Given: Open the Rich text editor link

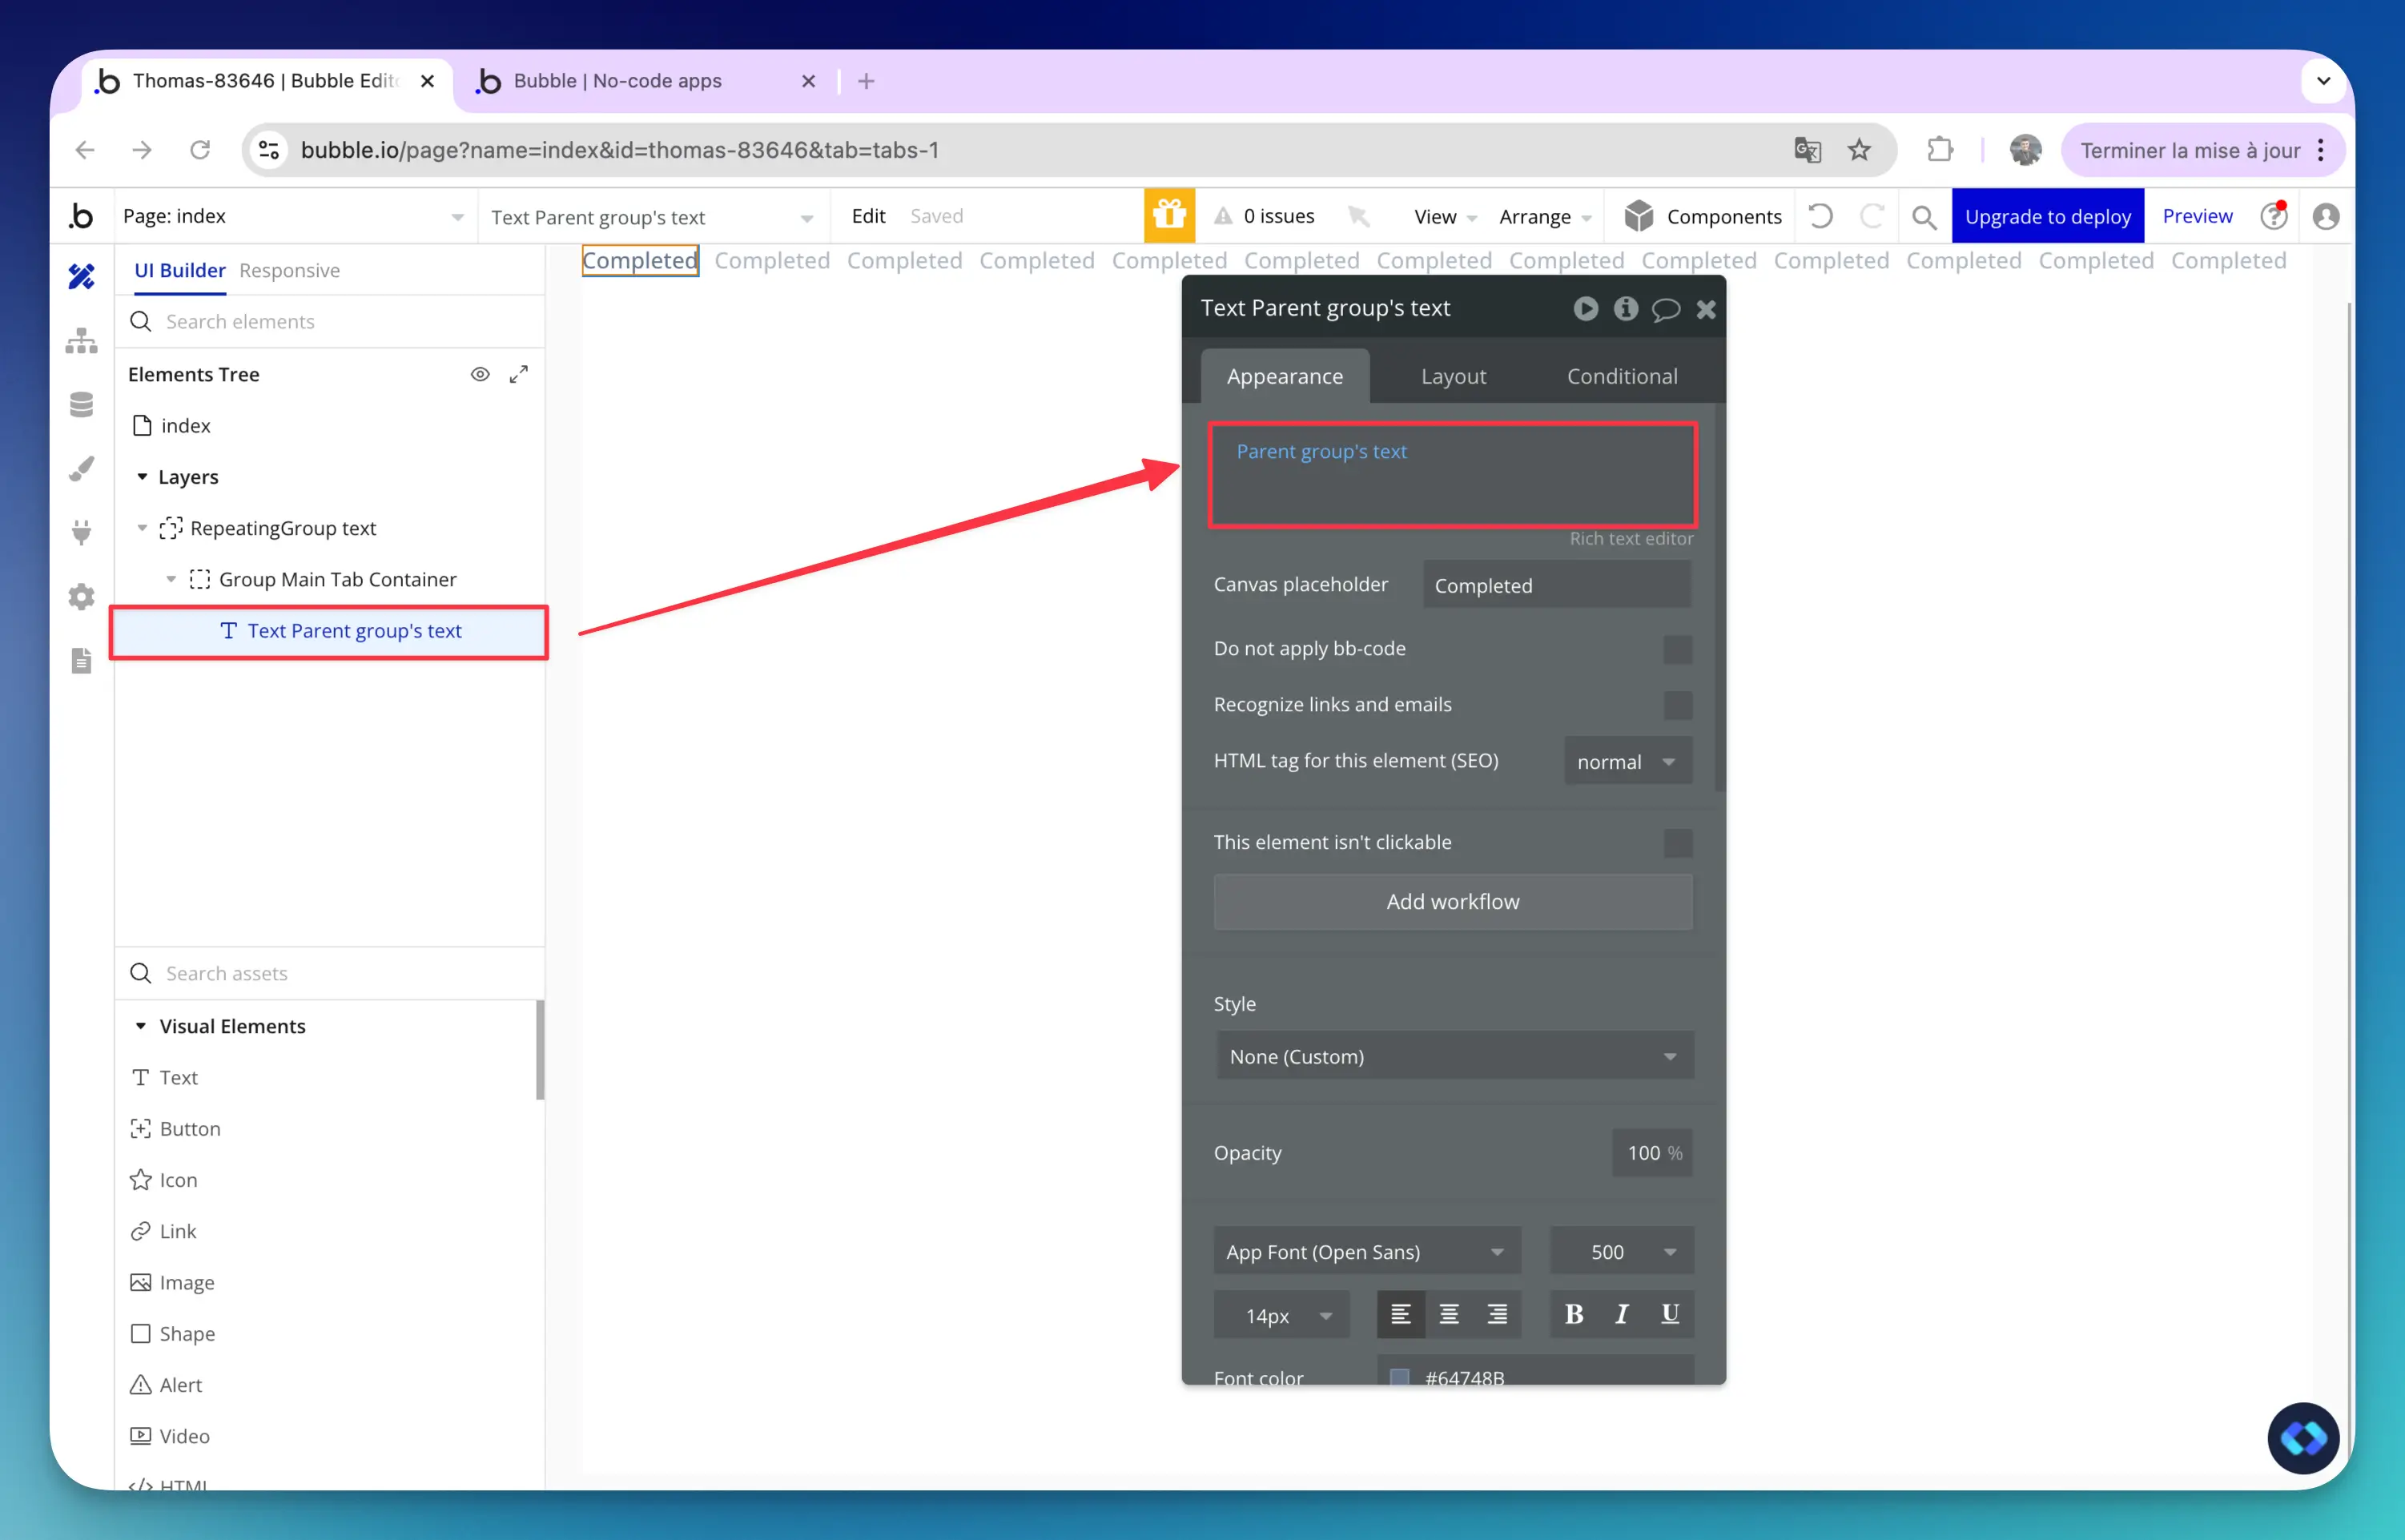Looking at the screenshot, I should coord(1631,538).
